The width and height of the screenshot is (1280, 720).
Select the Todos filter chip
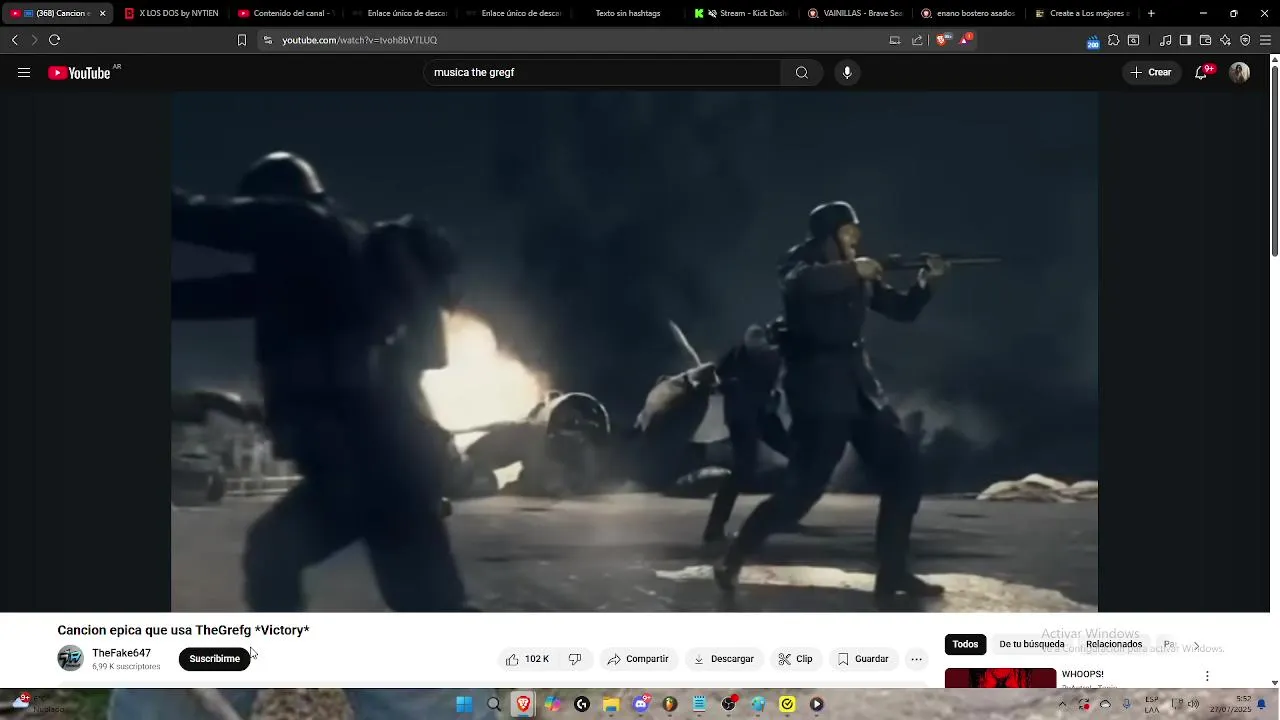965,645
